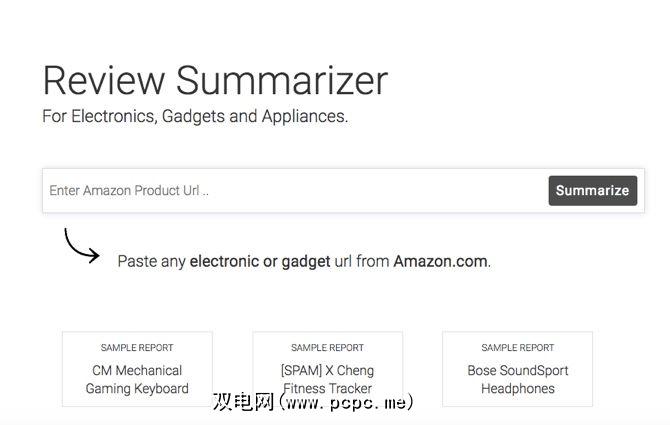
Task: Click the word "Headphones" in the Bose card
Action: (x=517, y=389)
